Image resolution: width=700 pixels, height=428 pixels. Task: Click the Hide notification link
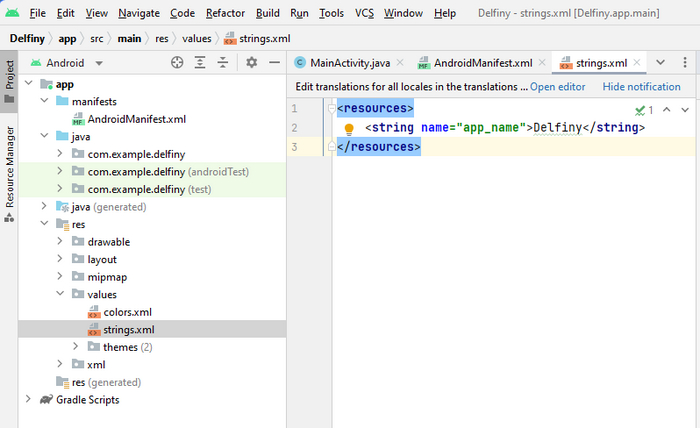[x=641, y=87]
